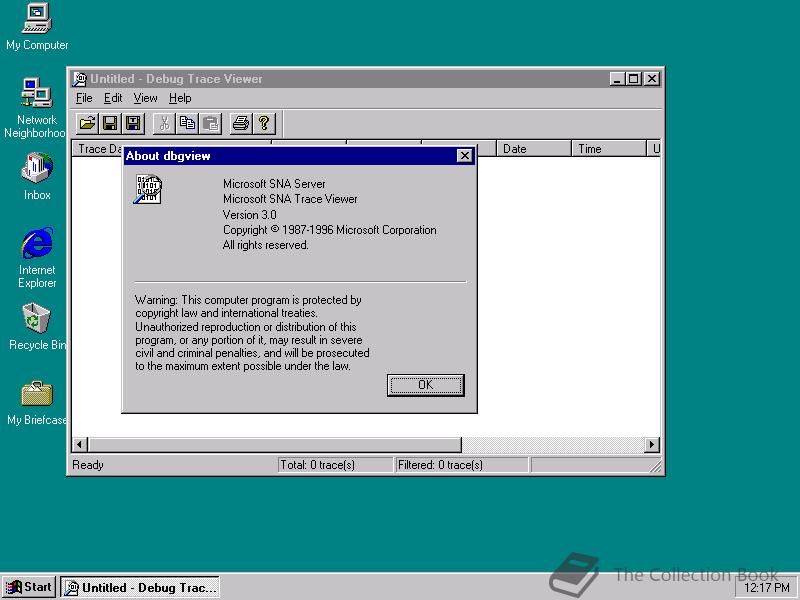
Task: Click the horizontal scrollbar thumb
Action: [274, 444]
